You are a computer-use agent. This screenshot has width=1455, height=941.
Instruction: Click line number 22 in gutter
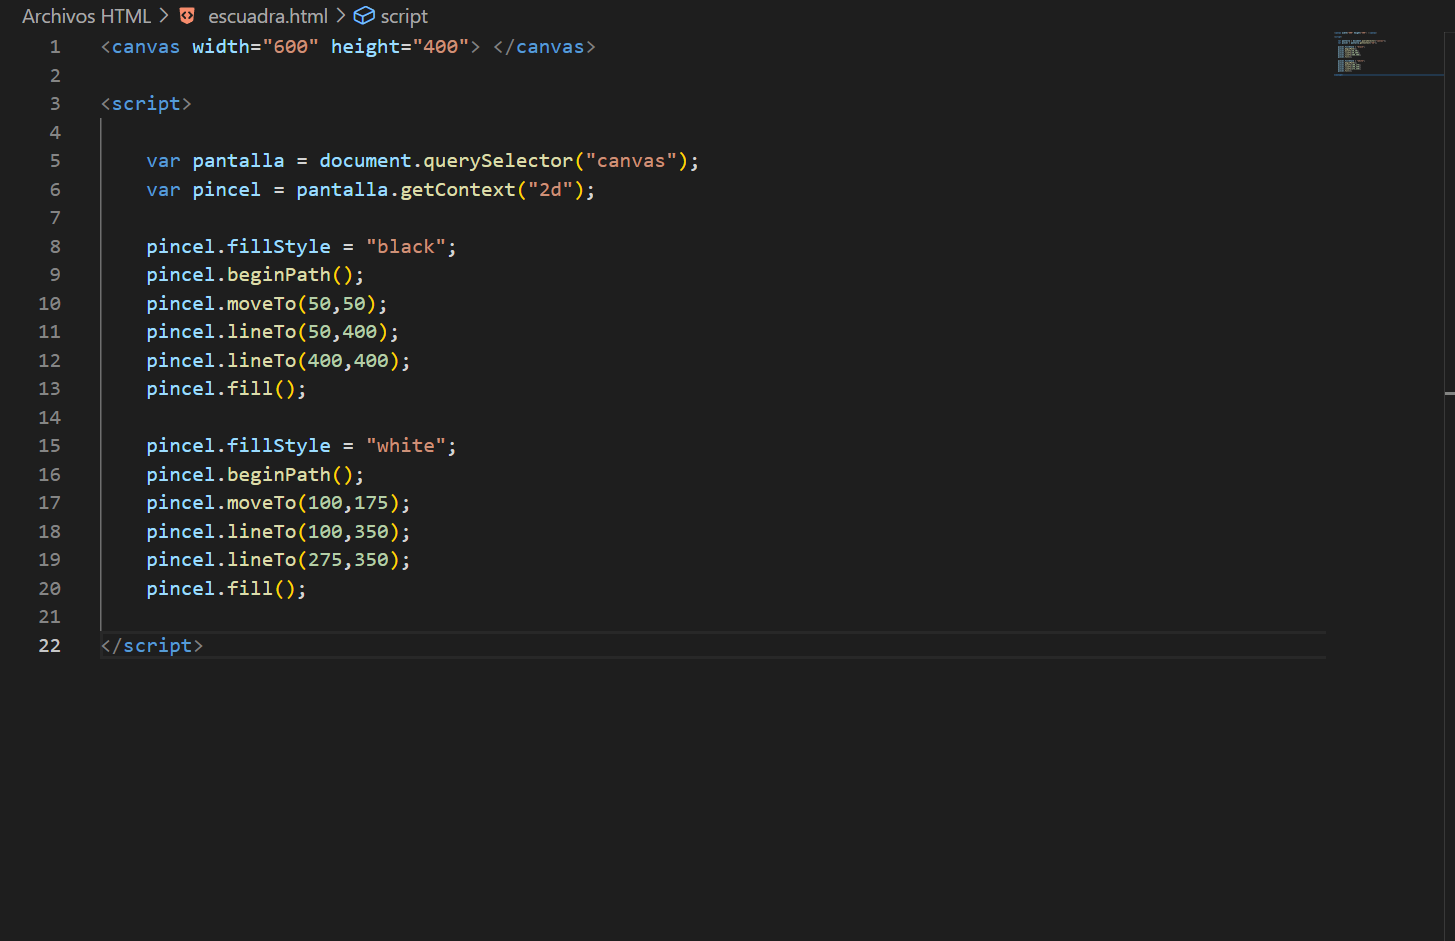49,646
